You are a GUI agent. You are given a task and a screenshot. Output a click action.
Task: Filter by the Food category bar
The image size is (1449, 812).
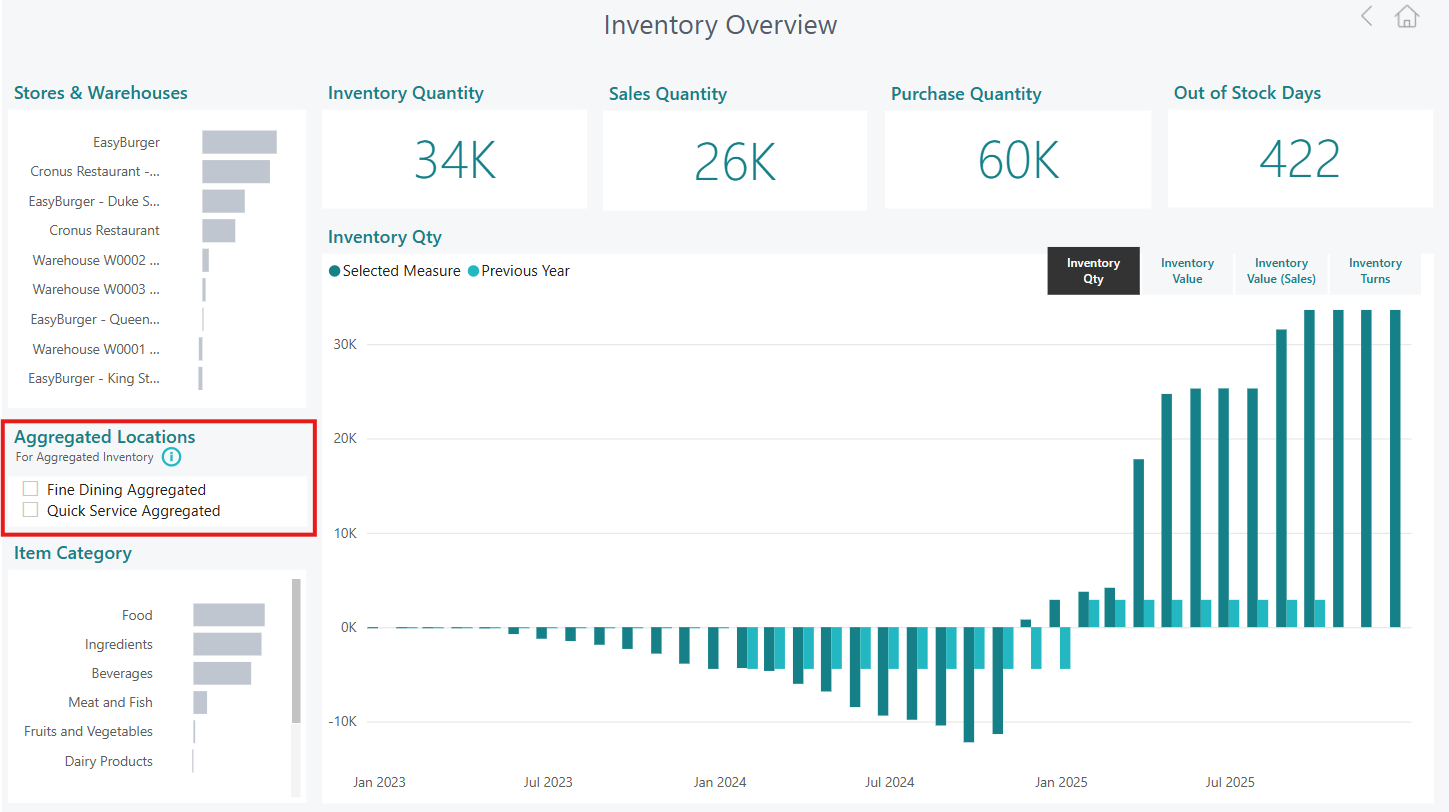click(x=228, y=615)
